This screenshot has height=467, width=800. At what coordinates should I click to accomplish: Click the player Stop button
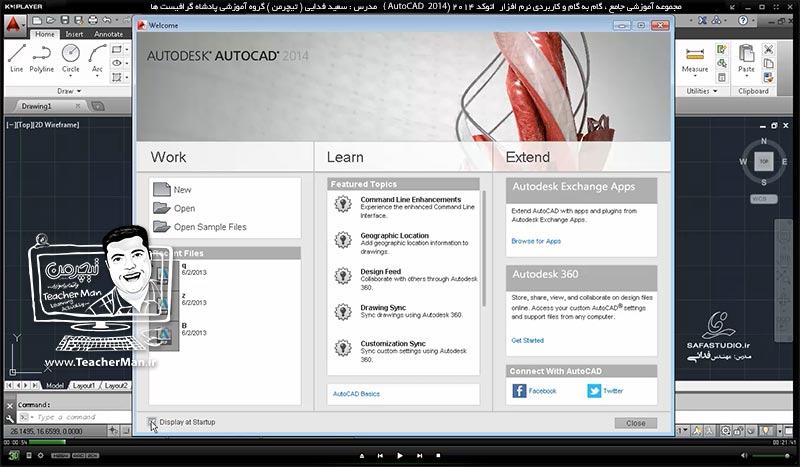[x=438, y=455]
